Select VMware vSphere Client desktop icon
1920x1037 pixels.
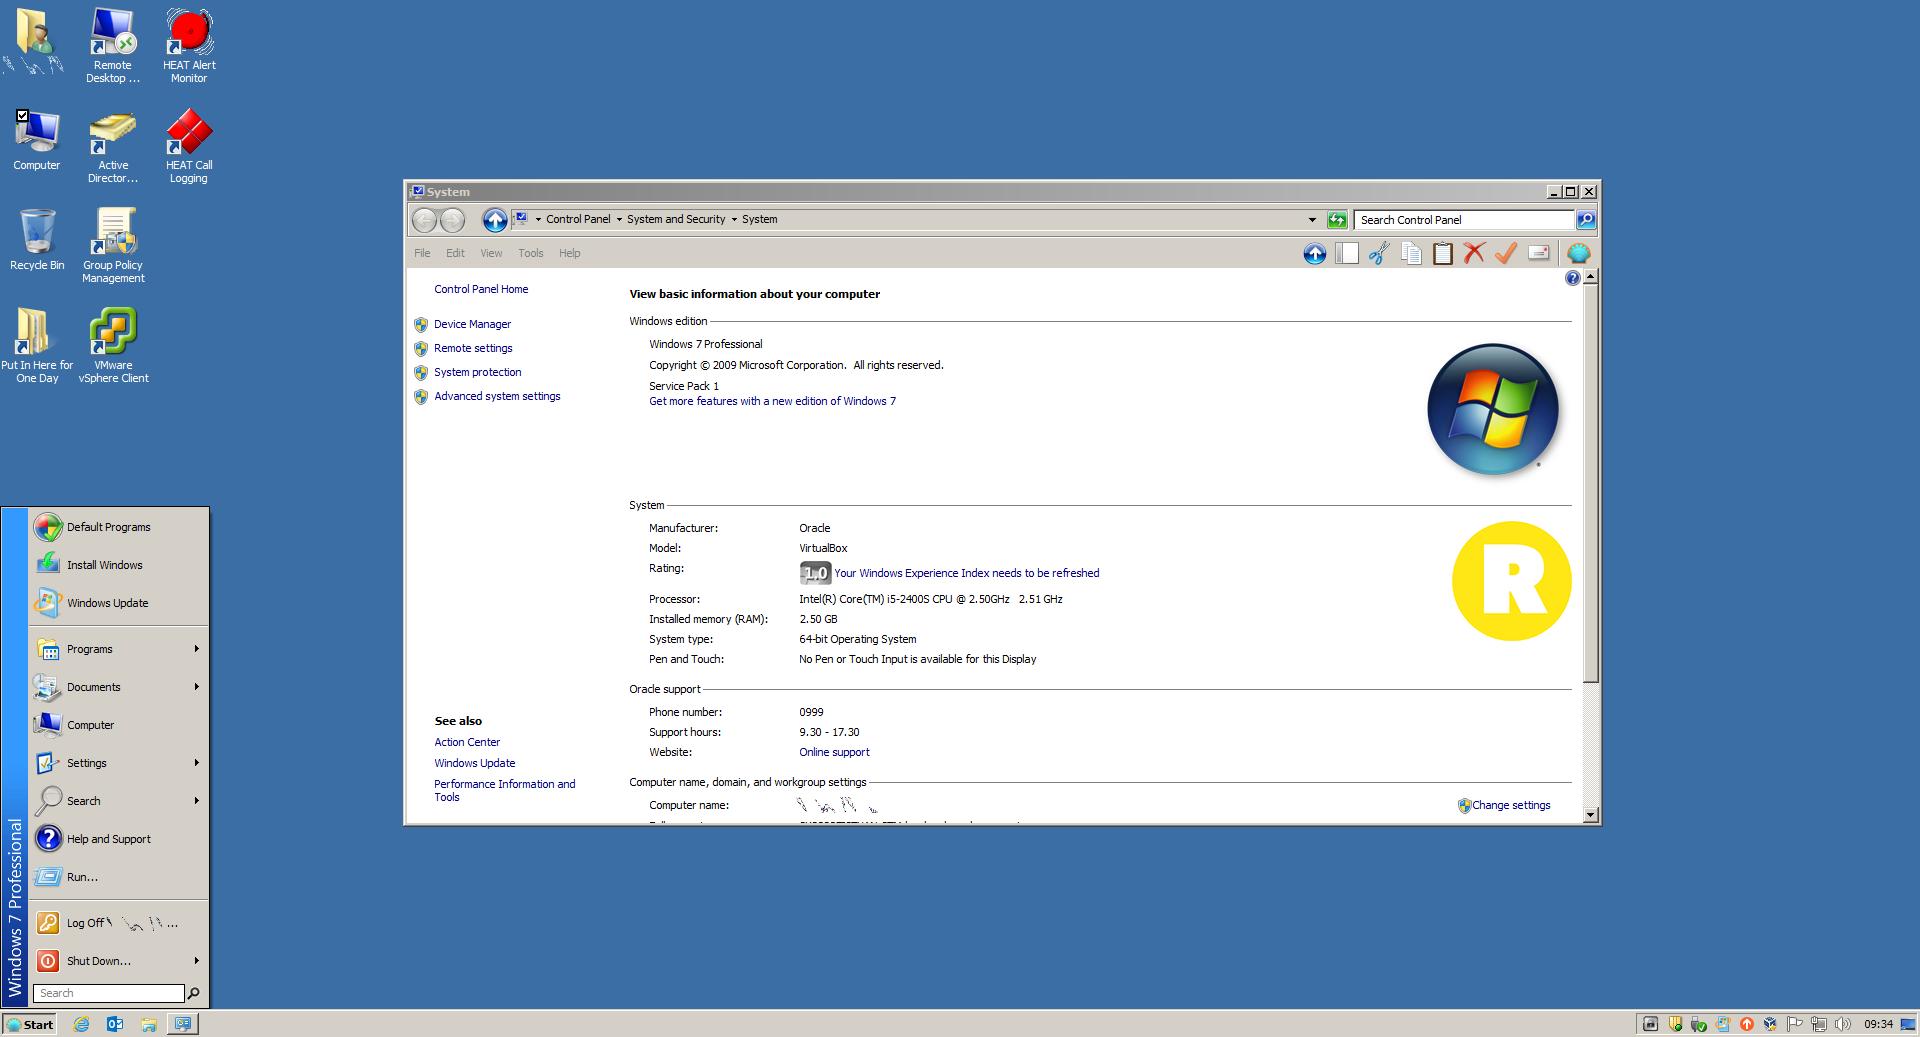tap(113, 345)
